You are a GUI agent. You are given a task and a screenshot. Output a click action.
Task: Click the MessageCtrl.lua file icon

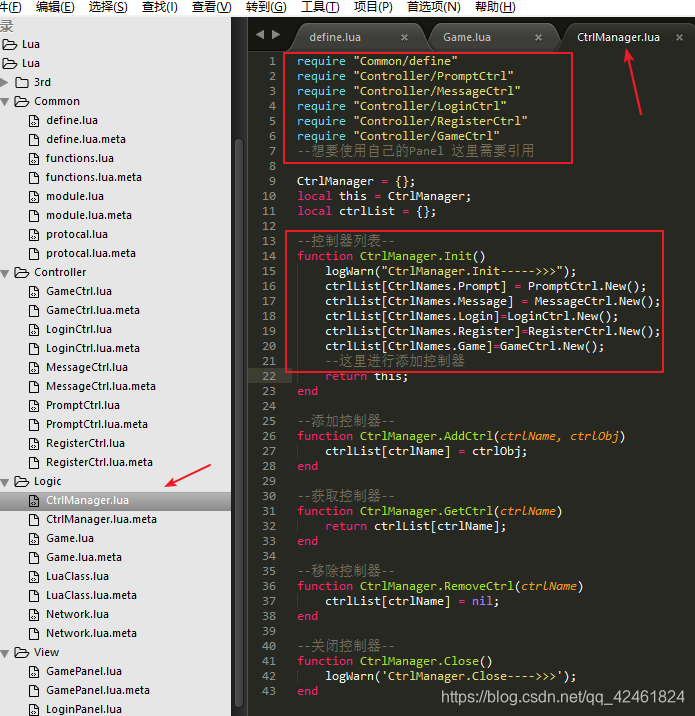pyautogui.click(x=34, y=368)
